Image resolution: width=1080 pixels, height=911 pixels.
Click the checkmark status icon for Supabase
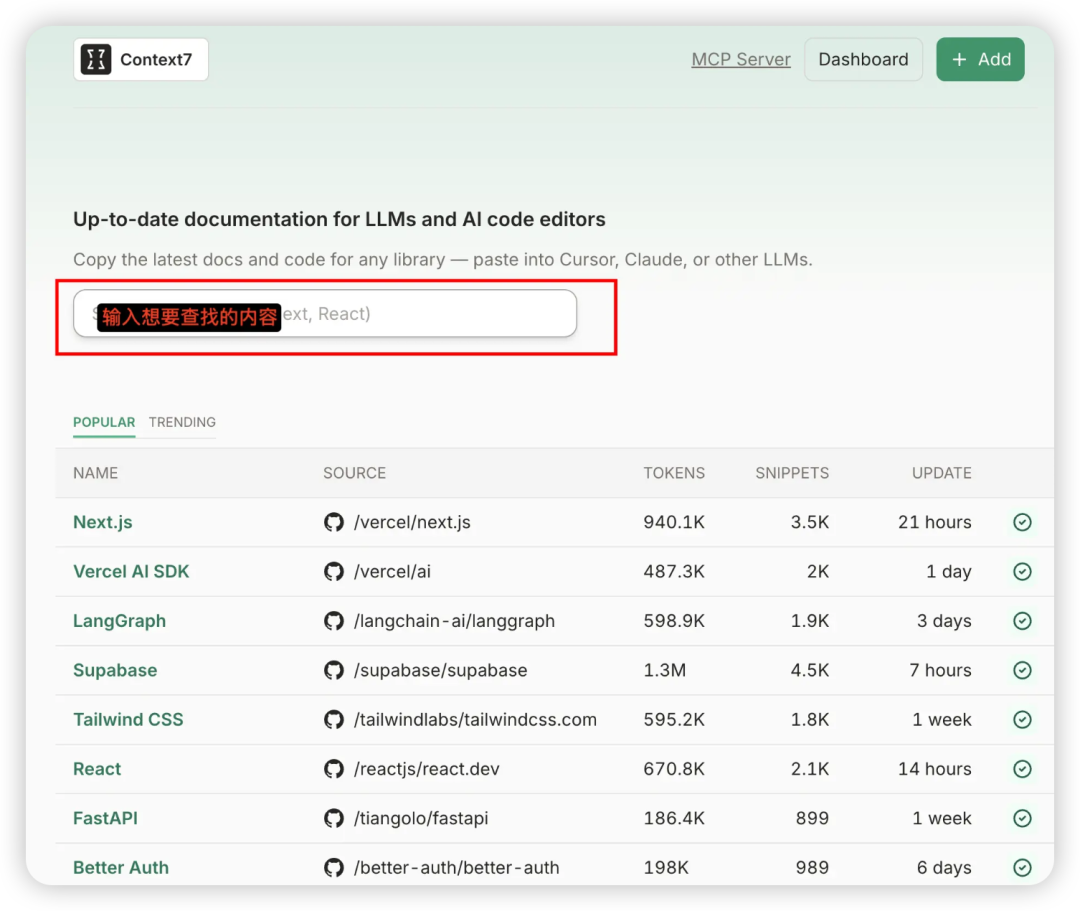tap(1022, 670)
